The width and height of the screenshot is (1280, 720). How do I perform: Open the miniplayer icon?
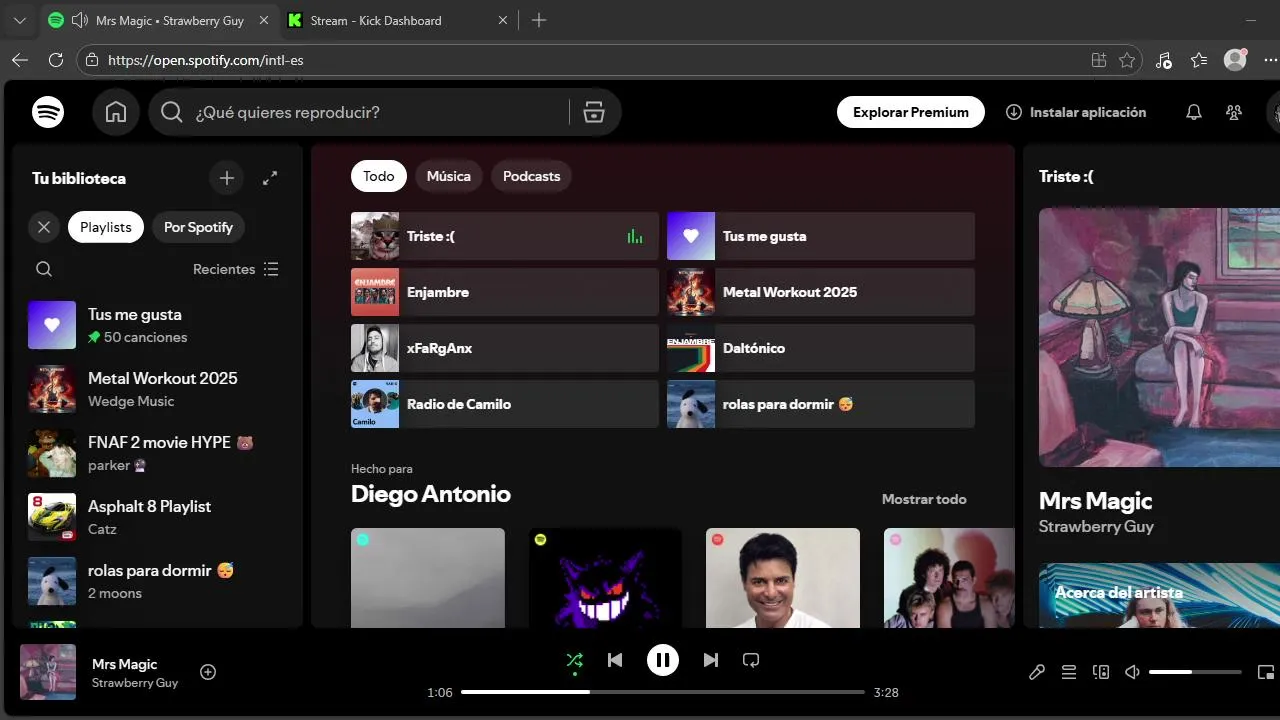tap(1266, 672)
